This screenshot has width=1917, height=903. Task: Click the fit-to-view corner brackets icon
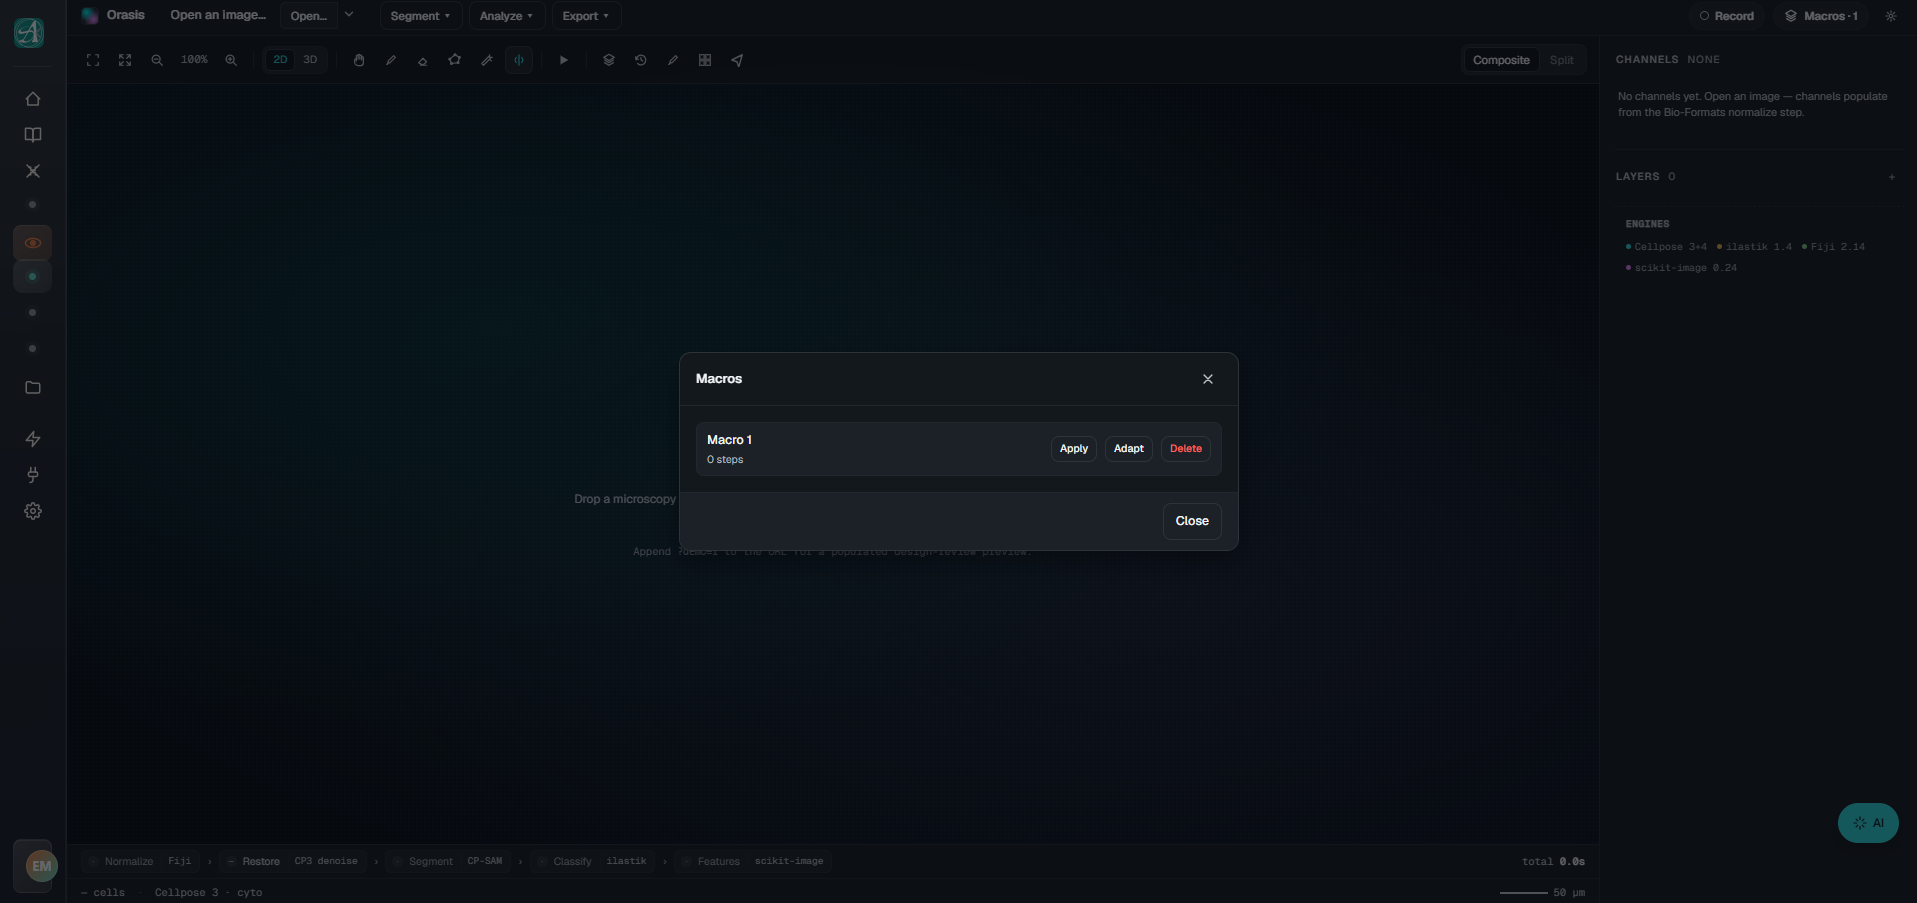(93, 60)
